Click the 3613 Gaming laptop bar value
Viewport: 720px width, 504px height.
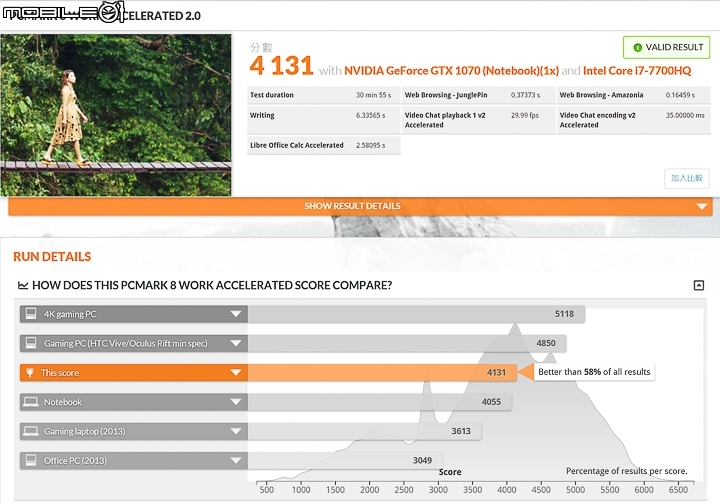pos(461,431)
